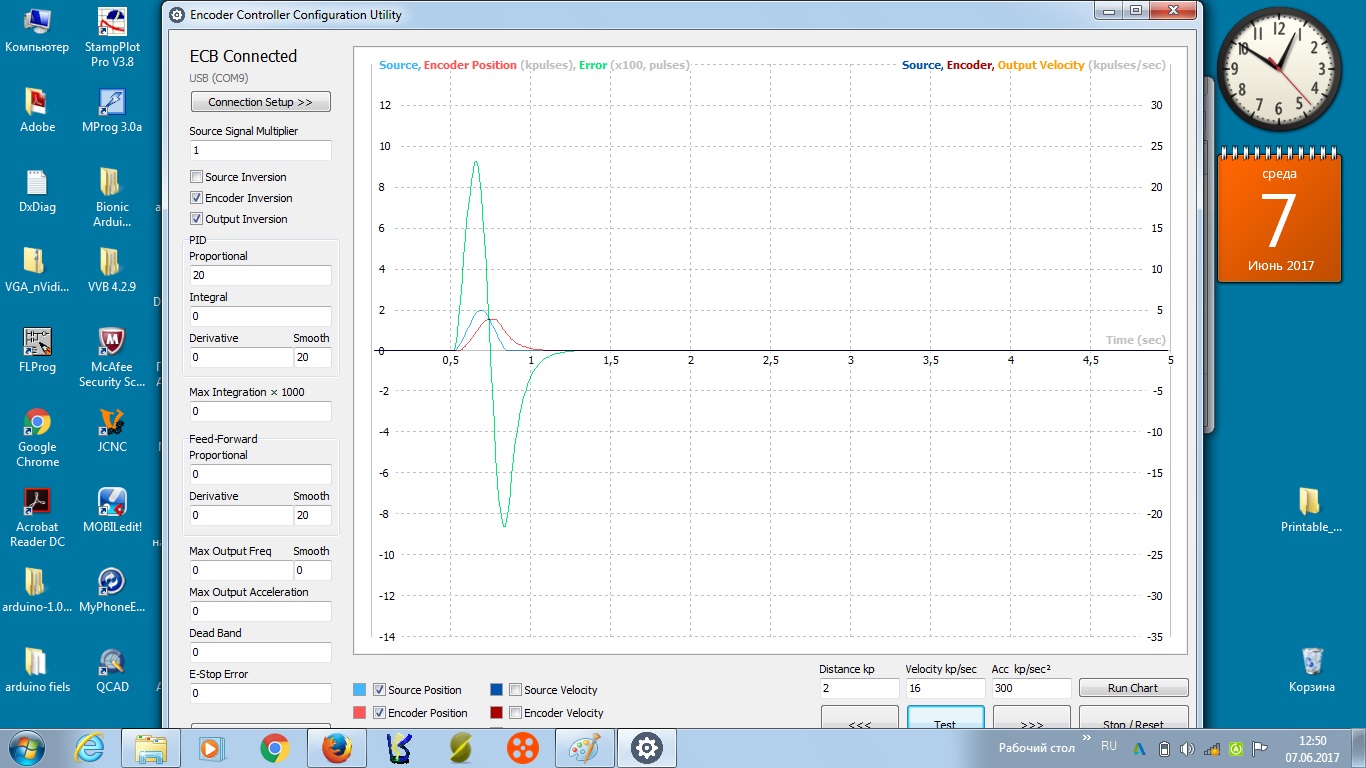Click the PID Proportional input field

[x=260, y=275]
